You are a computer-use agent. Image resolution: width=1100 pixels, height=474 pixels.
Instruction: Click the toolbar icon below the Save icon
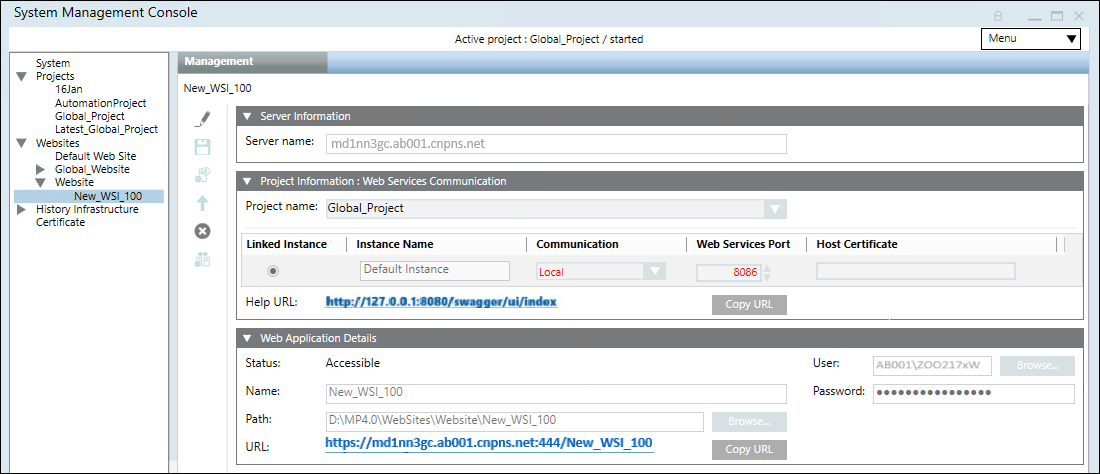pos(202,175)
